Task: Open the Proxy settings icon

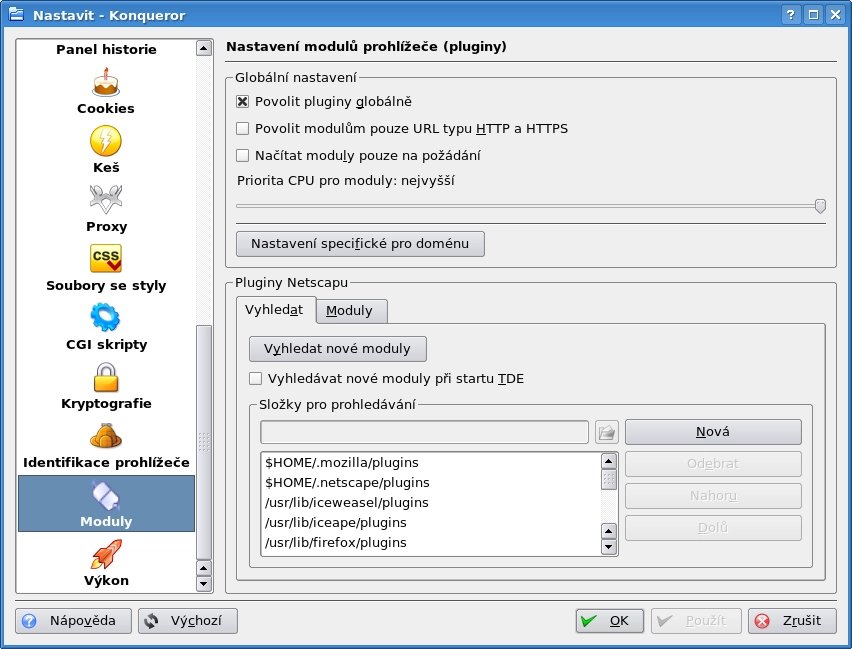Action: coord(106,199)
